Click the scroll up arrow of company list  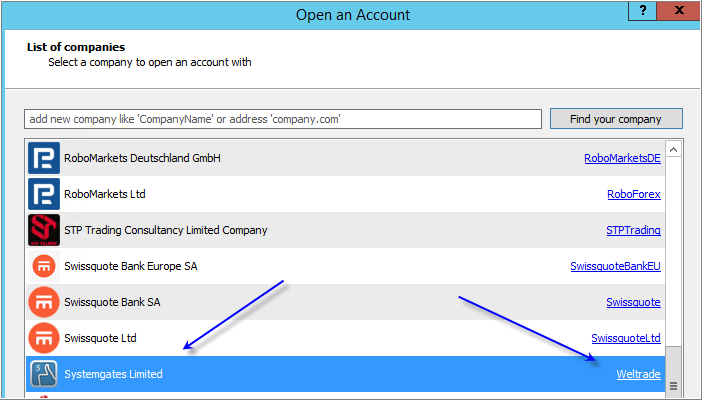(673, 150)
